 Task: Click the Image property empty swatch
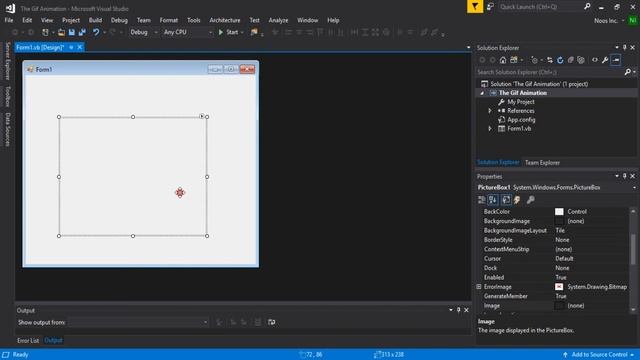point(559,306)
